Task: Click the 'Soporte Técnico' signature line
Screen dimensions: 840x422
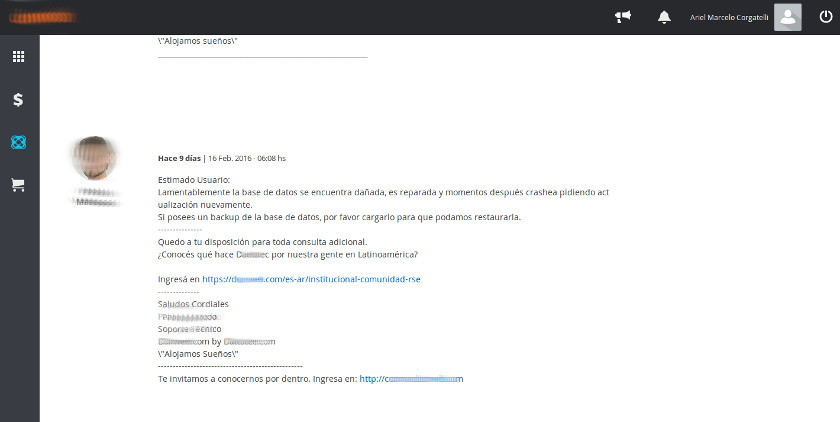Action: [x=189, y=329]
